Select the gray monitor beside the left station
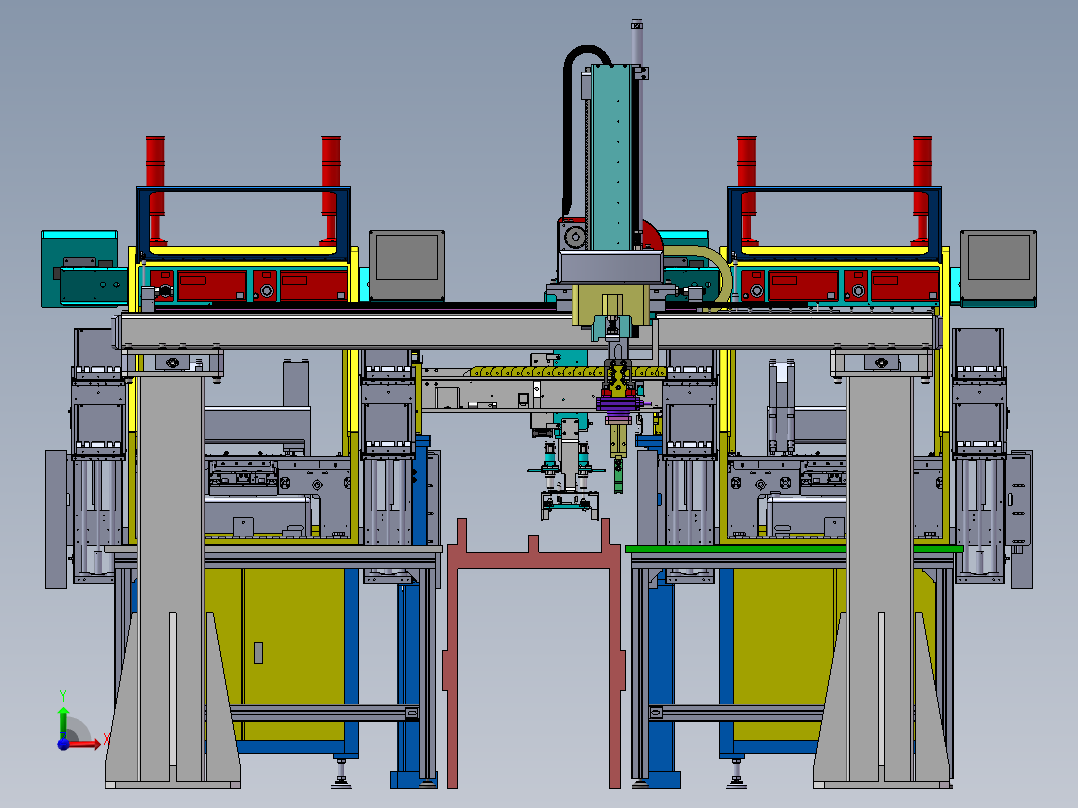 point(407,265)
